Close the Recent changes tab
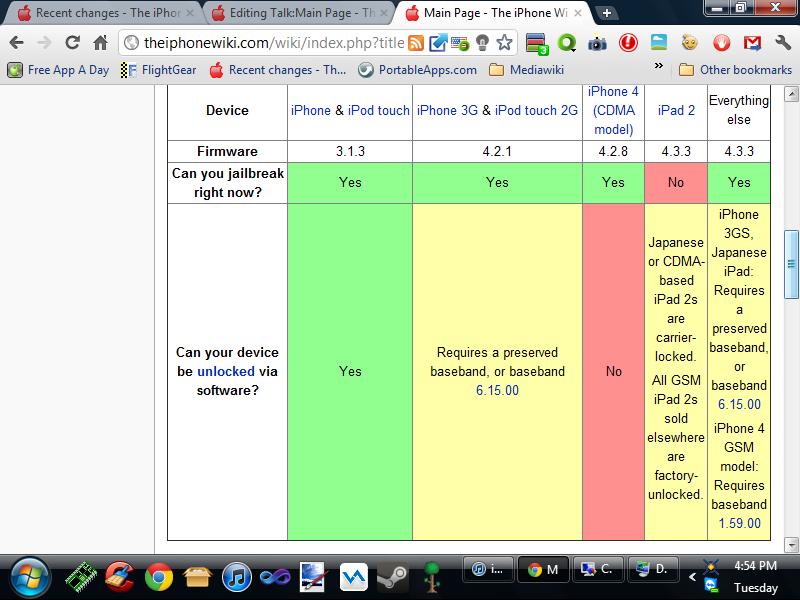Viewport: 800px width, 600px height. 190,13
